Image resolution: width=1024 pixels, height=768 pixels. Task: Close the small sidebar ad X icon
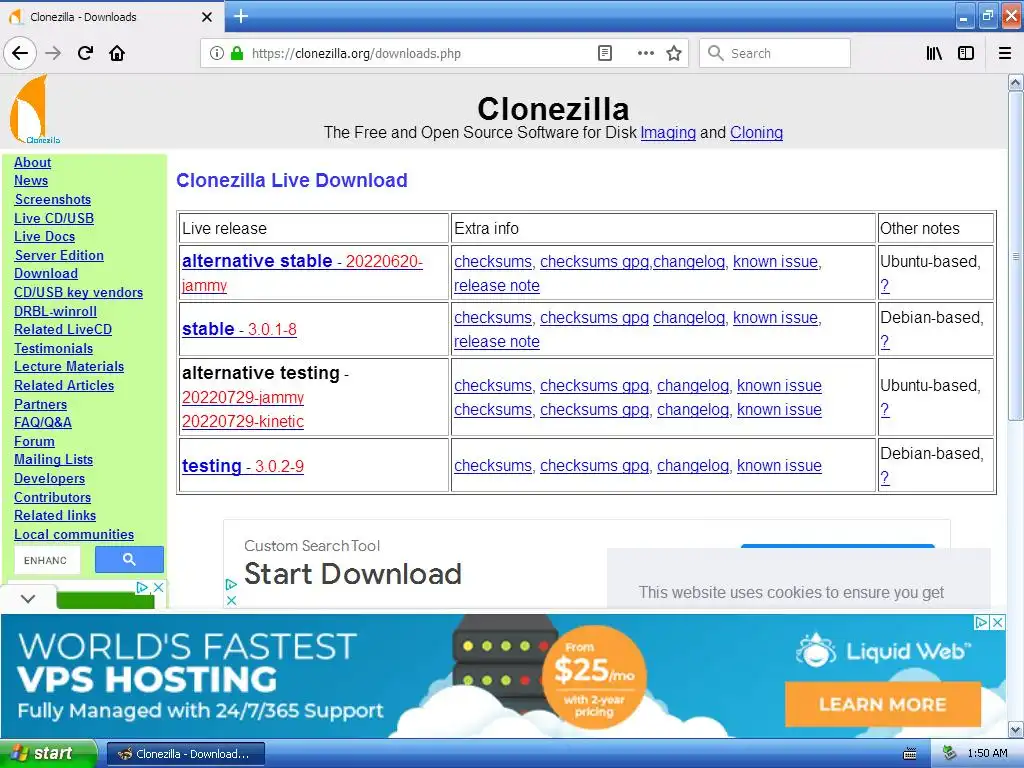(x=158, y=587)
